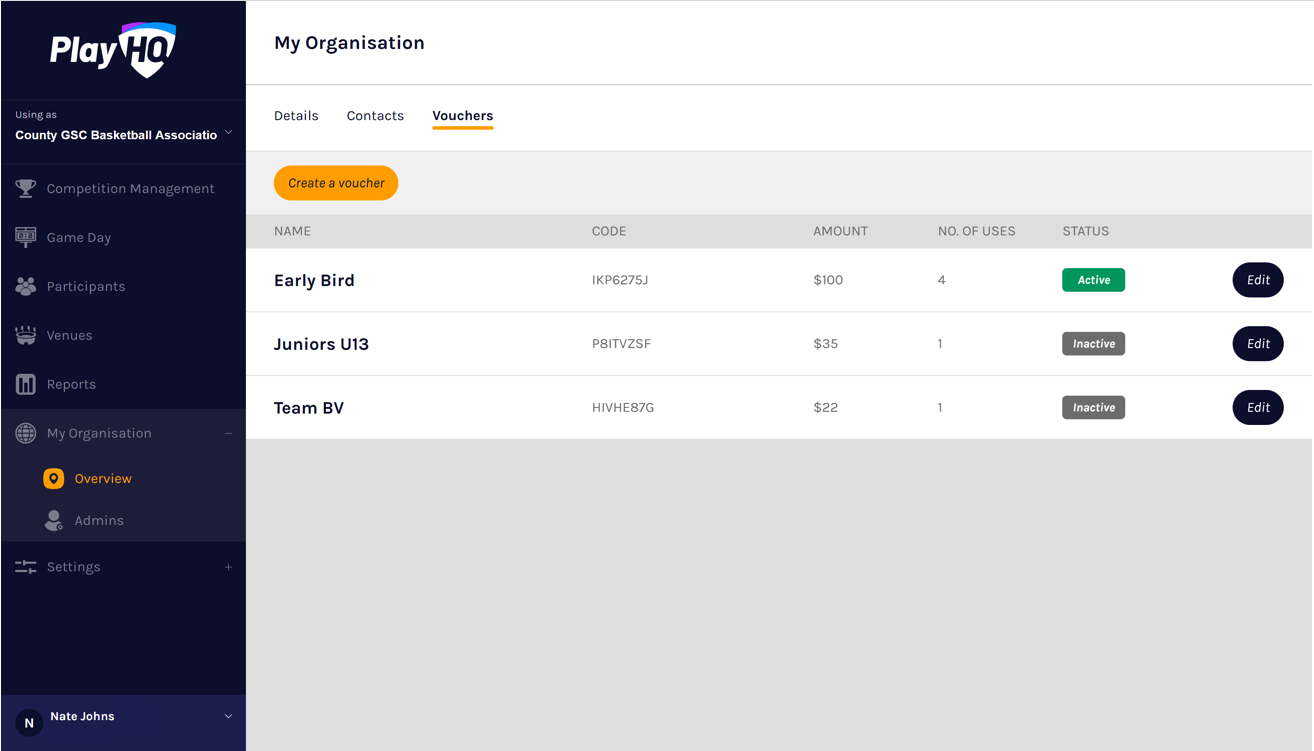Open the Nate Johns user menu
The image size is (1314, 751).
[x=228, y=716]
